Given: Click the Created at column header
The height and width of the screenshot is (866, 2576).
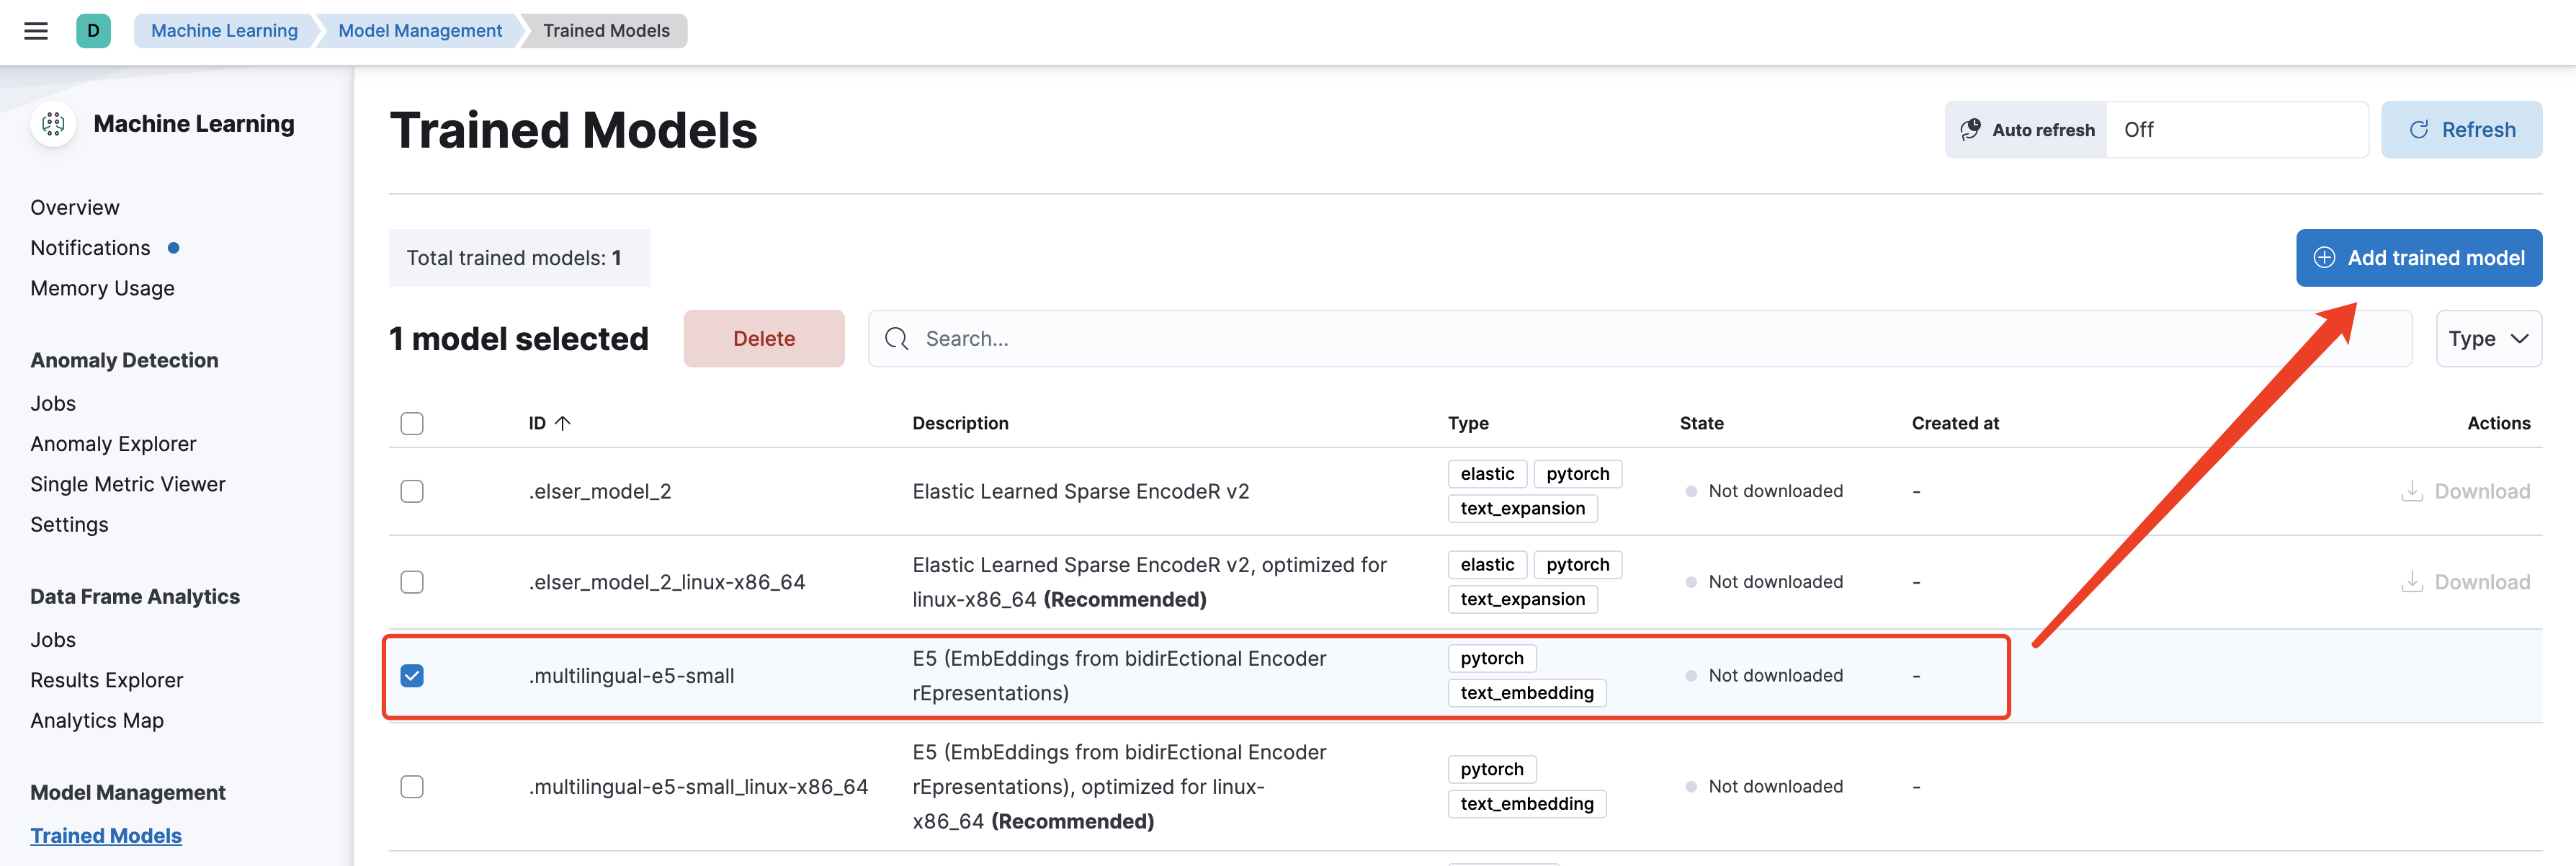Looking at the screenshot, I should pos(1955,423).
